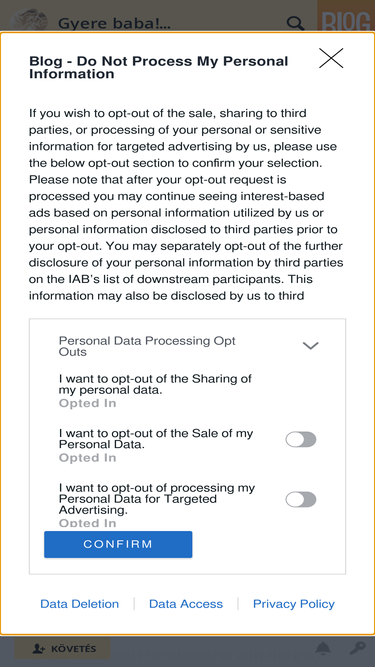Toggle opt-out of Sale of Personal Data
The height and width of the screenshot is (667, 375).
301,439
